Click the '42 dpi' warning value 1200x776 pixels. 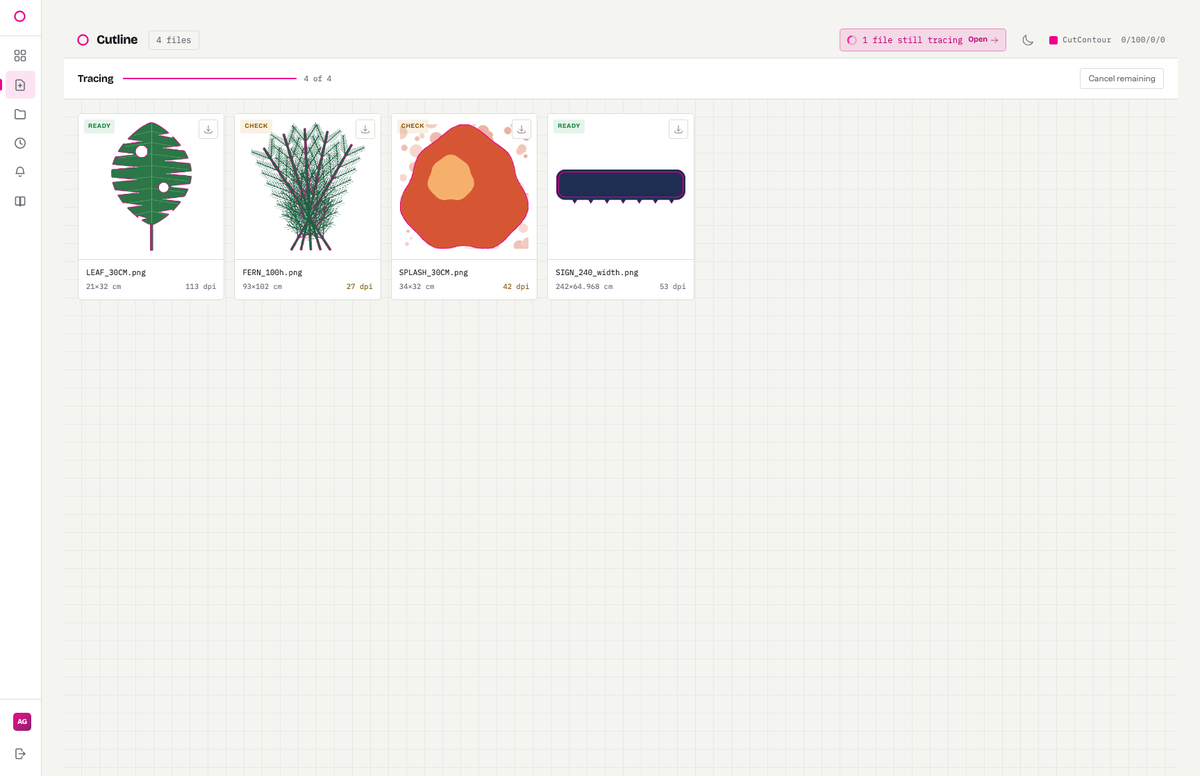tap(516, 287)
